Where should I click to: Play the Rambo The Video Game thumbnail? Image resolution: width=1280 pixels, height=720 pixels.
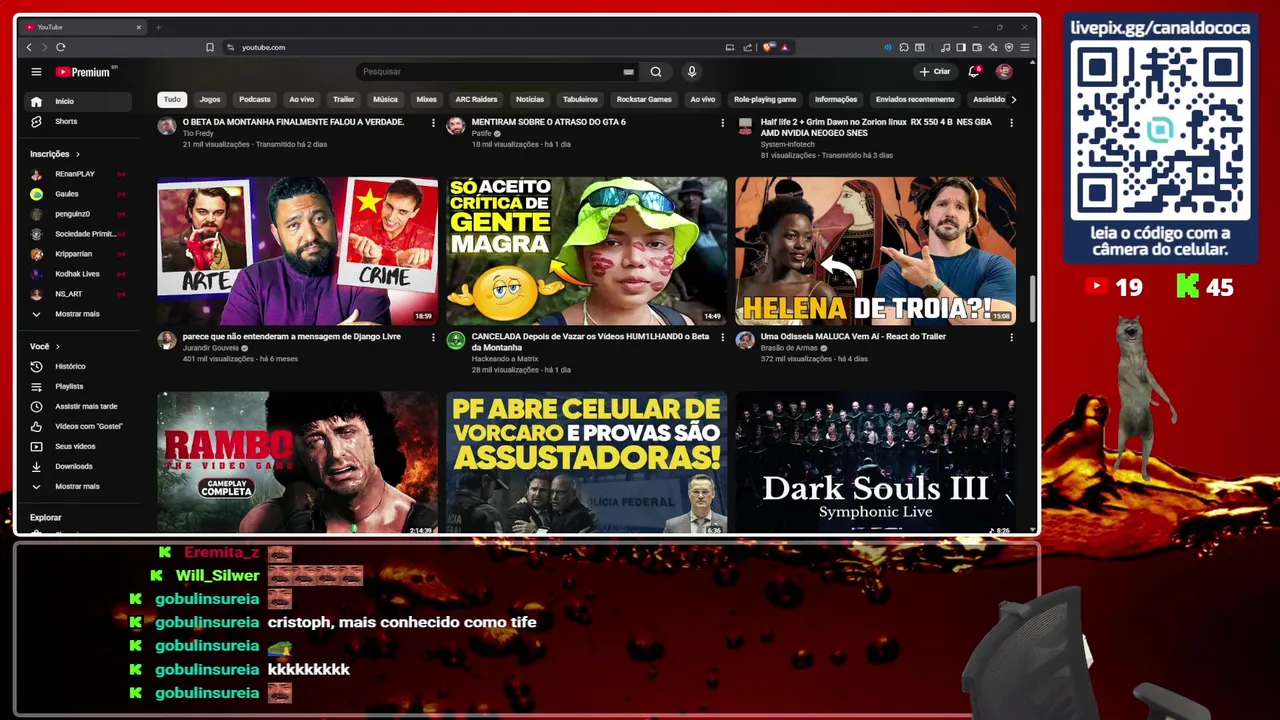pyautogui.click(x=297, y=462)
